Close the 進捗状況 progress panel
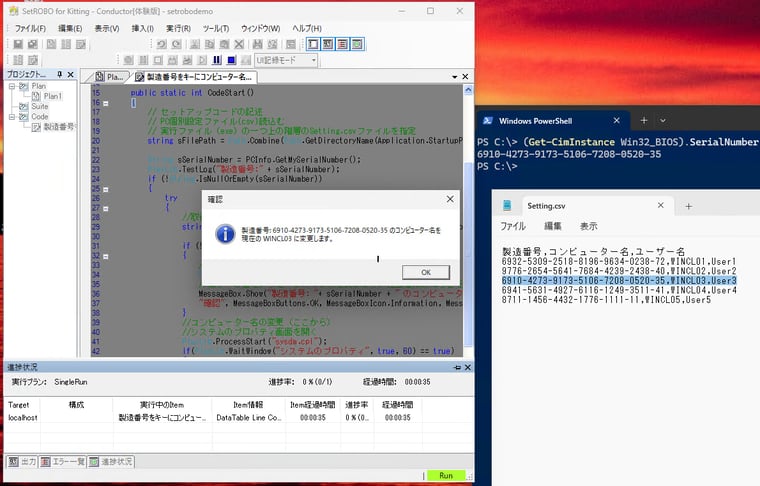Image resolution: width=760 pixels, height=486 pixels. (x=468, y=367)
